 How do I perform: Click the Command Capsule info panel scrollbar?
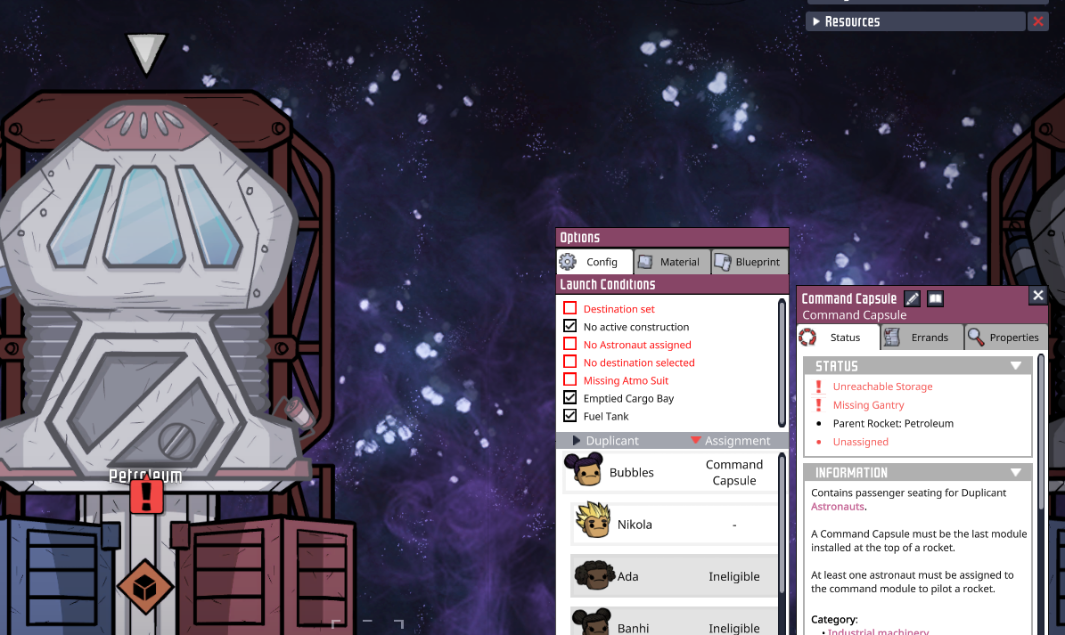[x=1041, y=431]
